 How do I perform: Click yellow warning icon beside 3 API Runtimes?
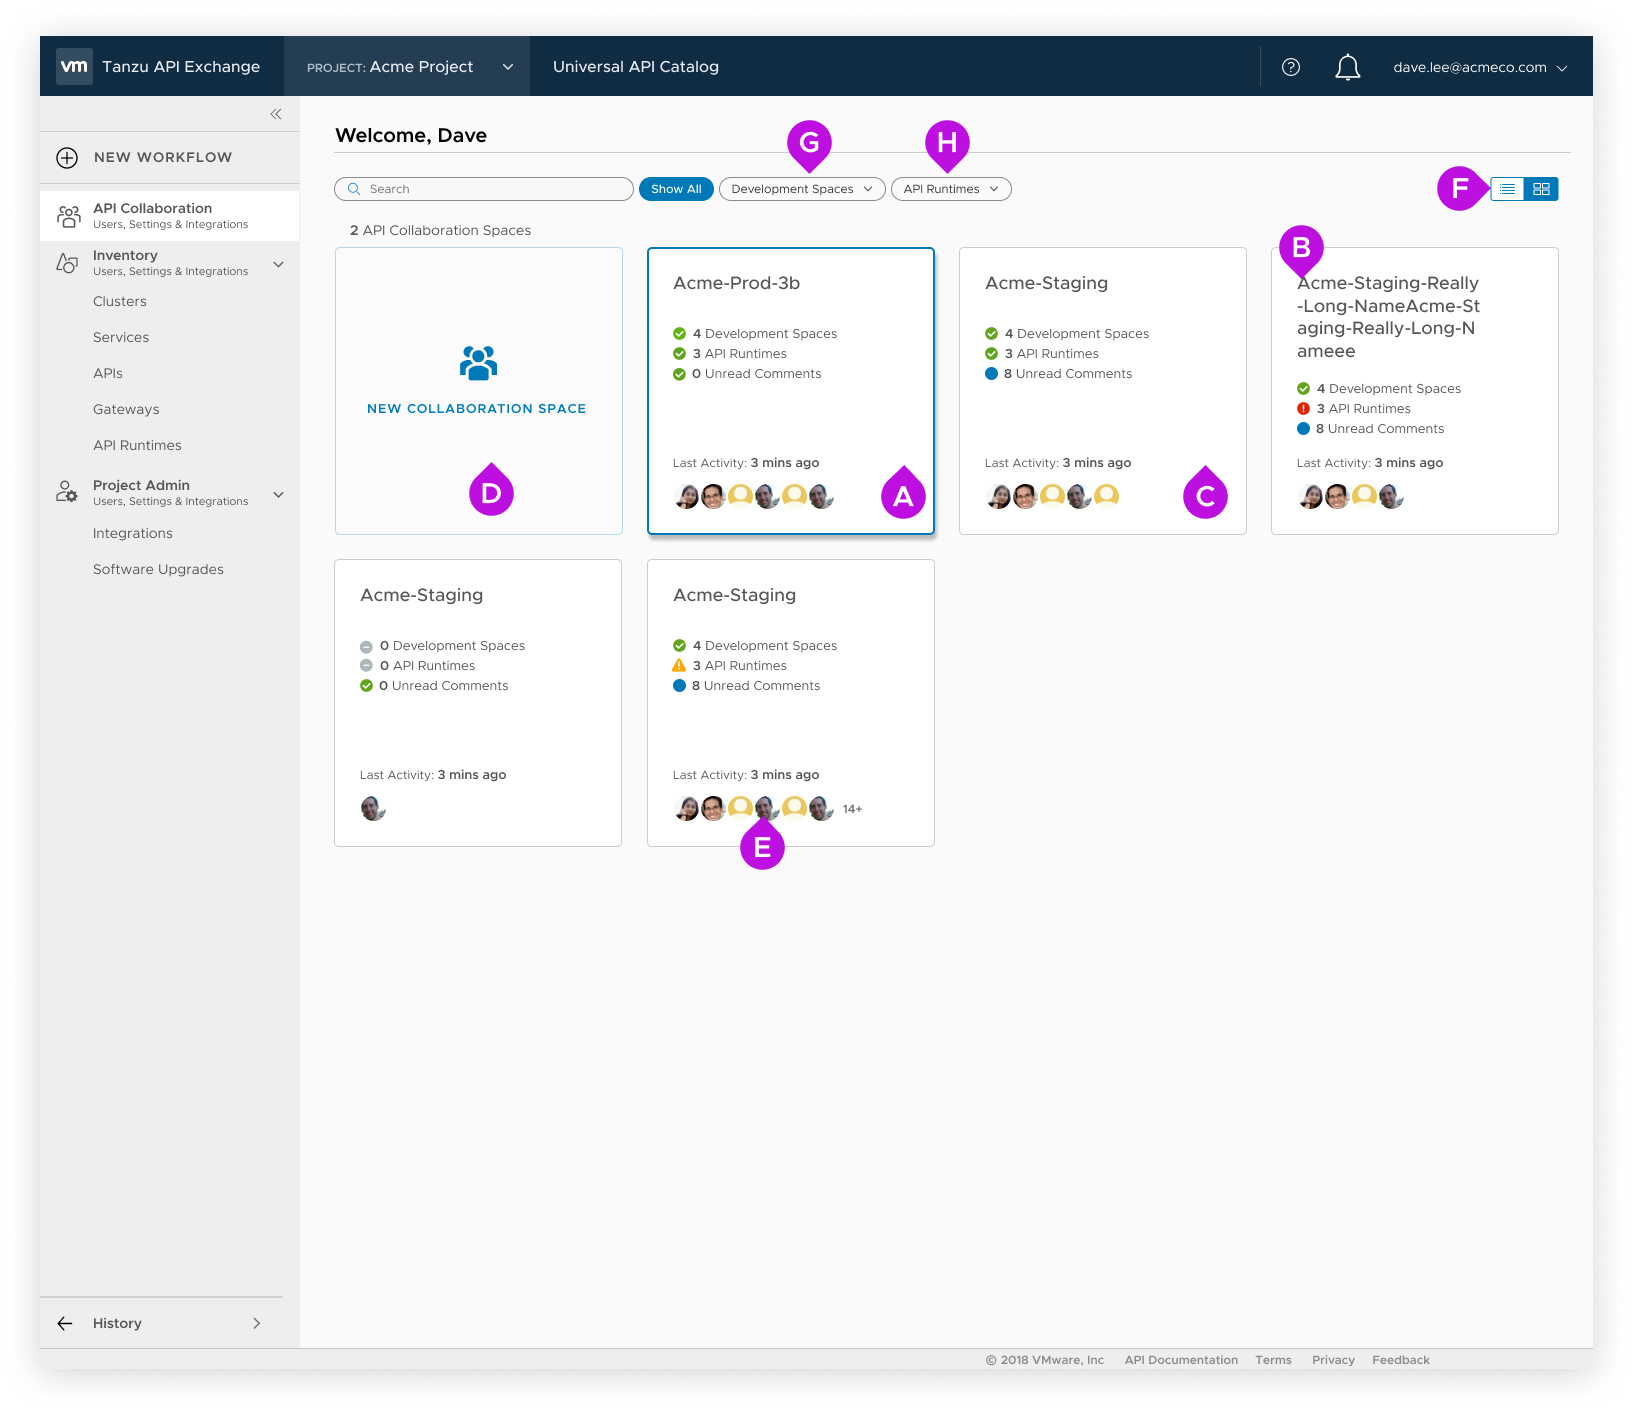(x=679, y=665)
